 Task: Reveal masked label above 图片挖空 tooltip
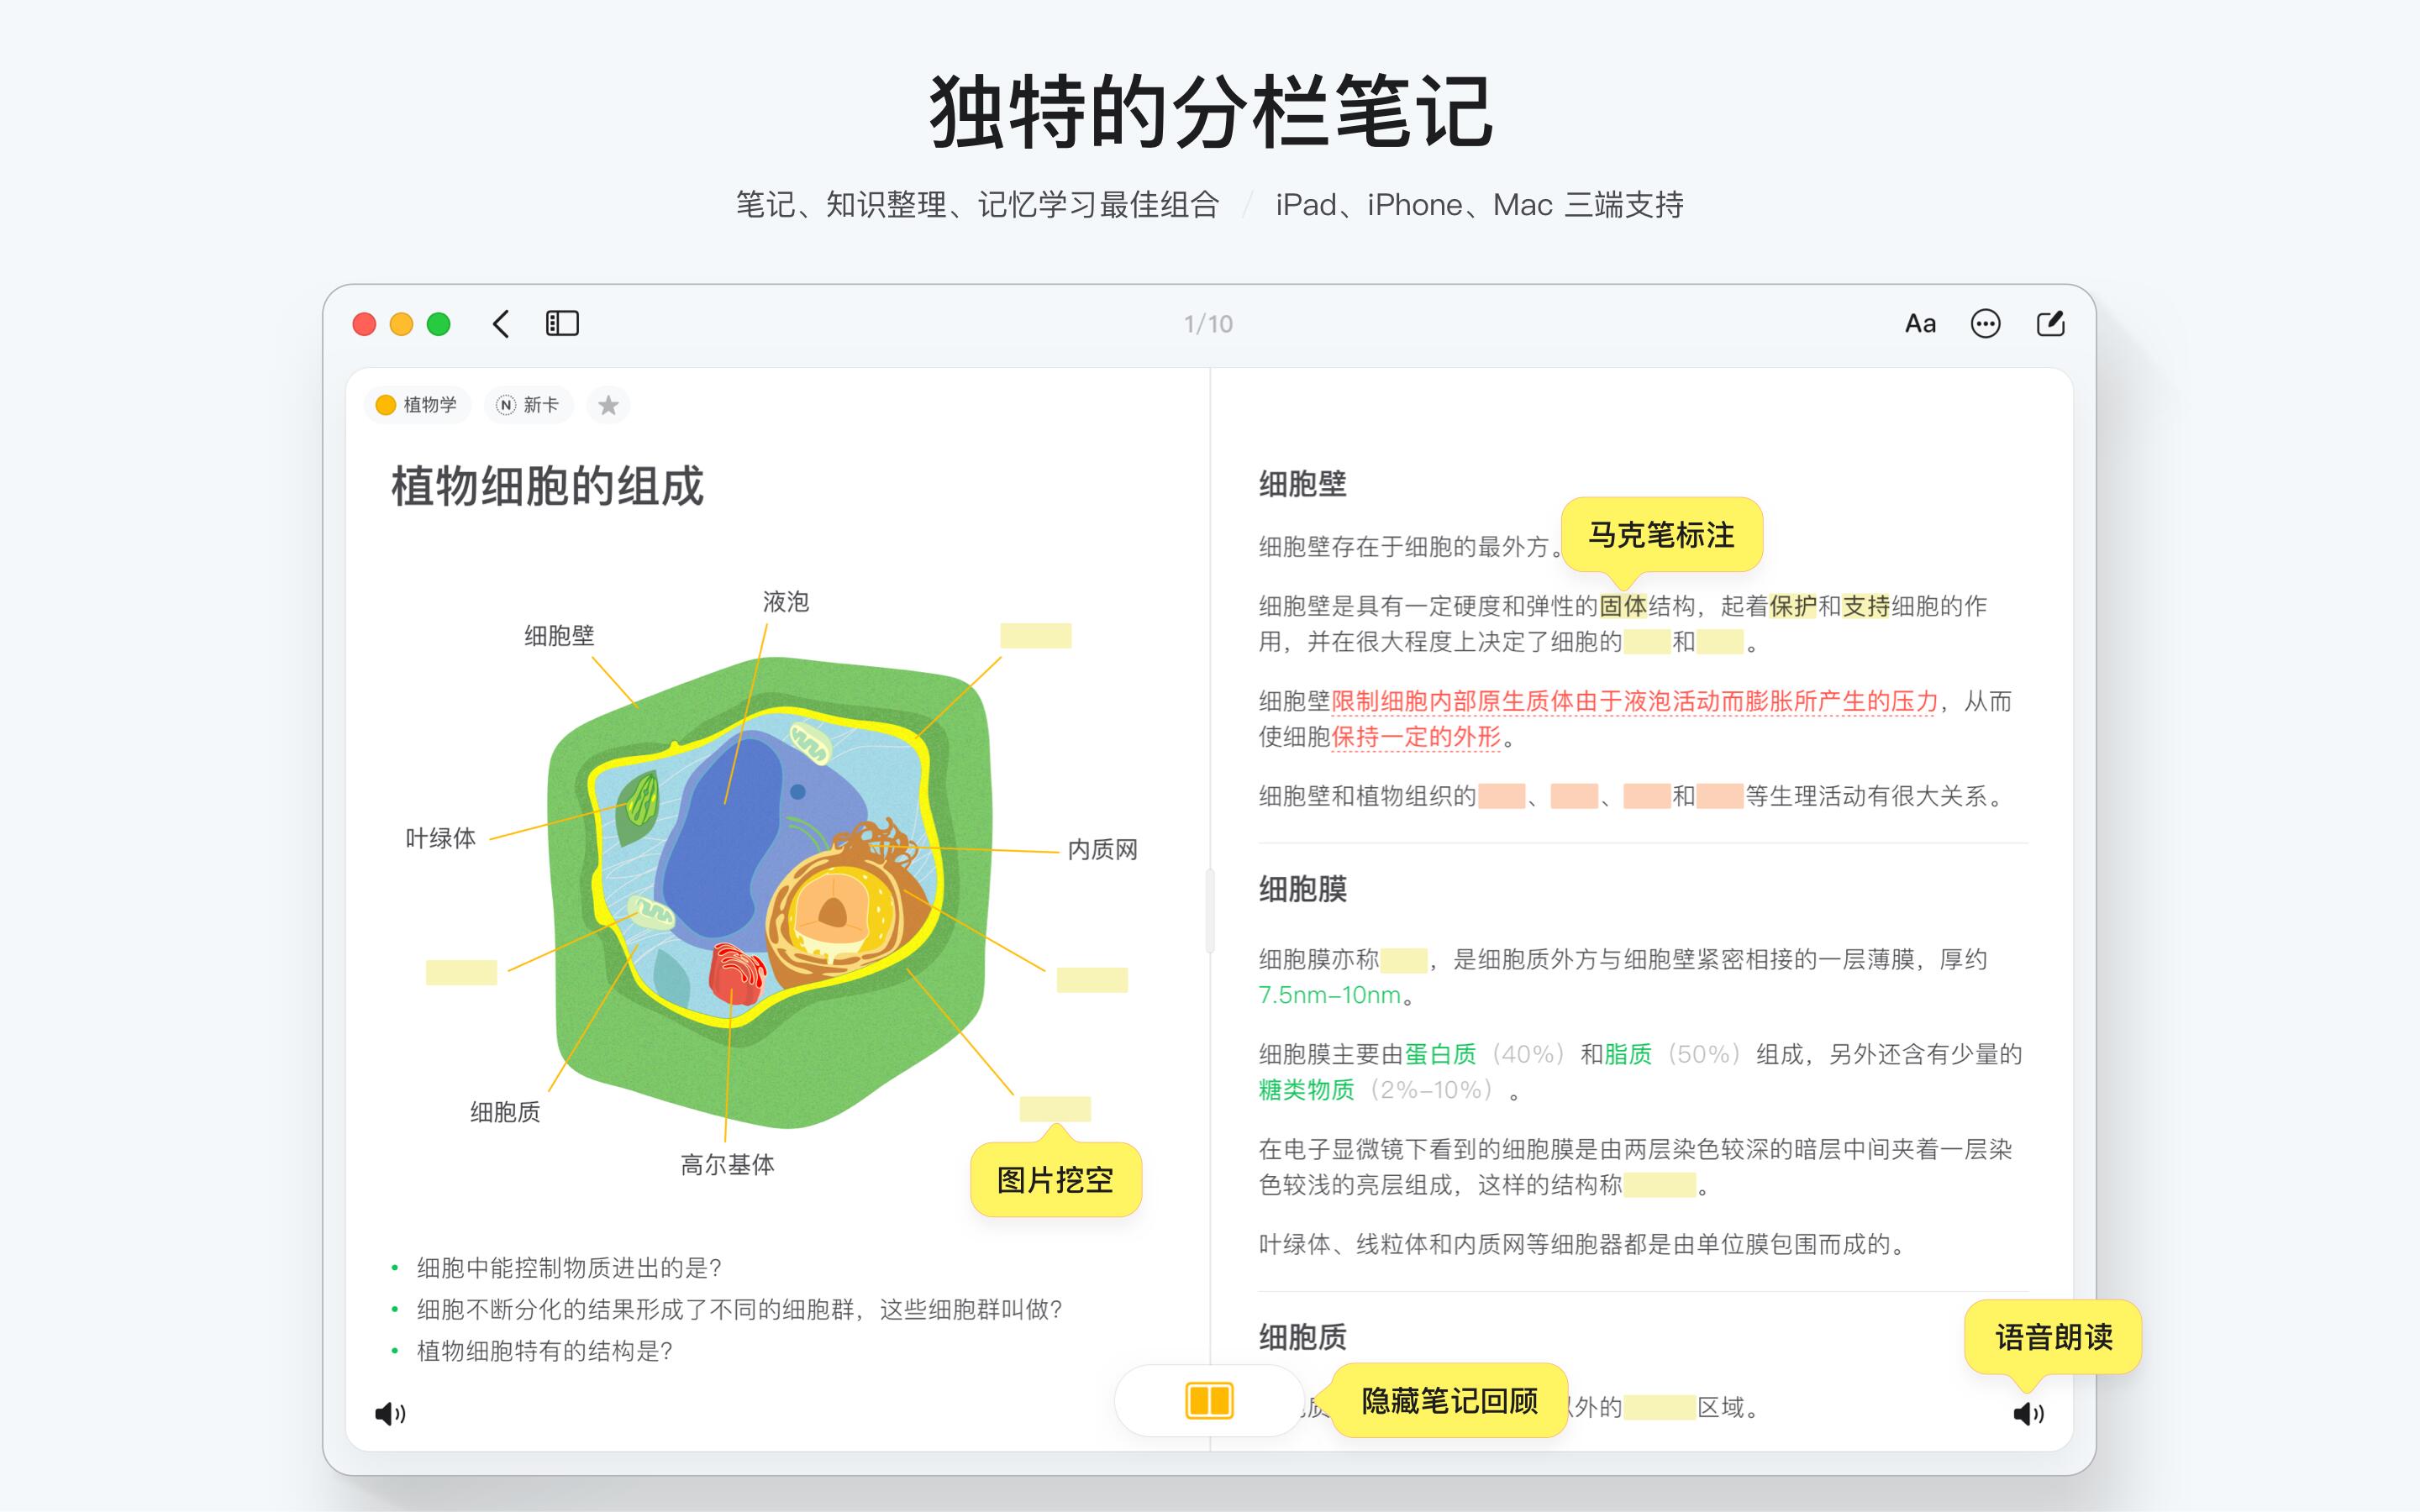coord(1055,1109)
